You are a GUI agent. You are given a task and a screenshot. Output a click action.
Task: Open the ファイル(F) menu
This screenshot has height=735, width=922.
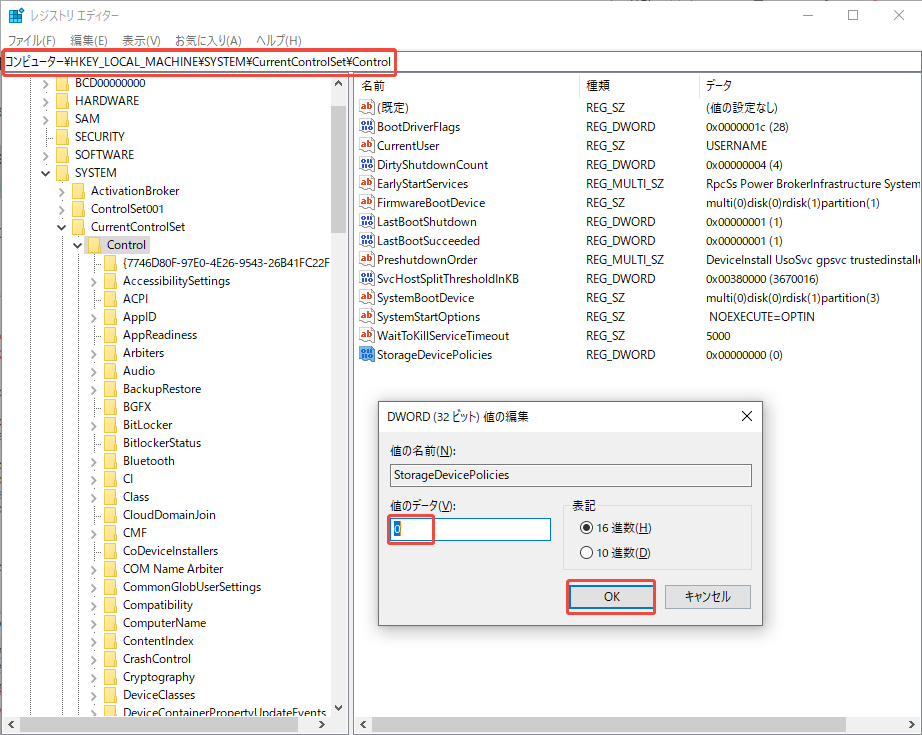31,41
